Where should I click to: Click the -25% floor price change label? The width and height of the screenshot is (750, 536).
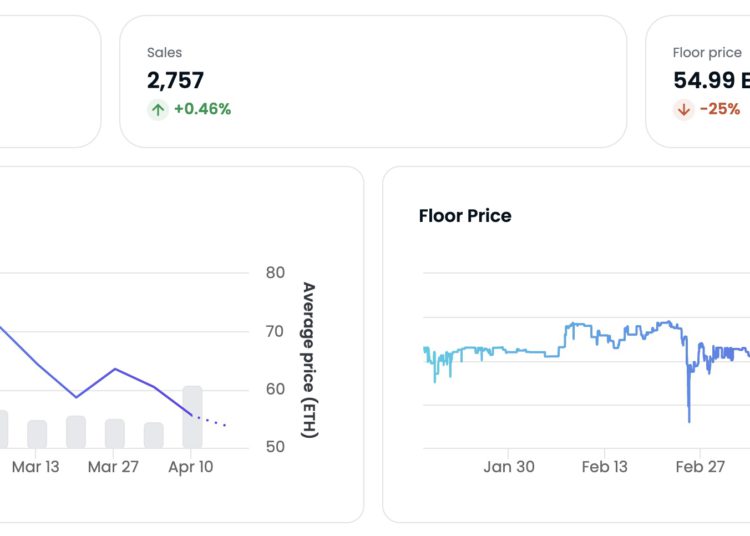click(x=720, y=109)
